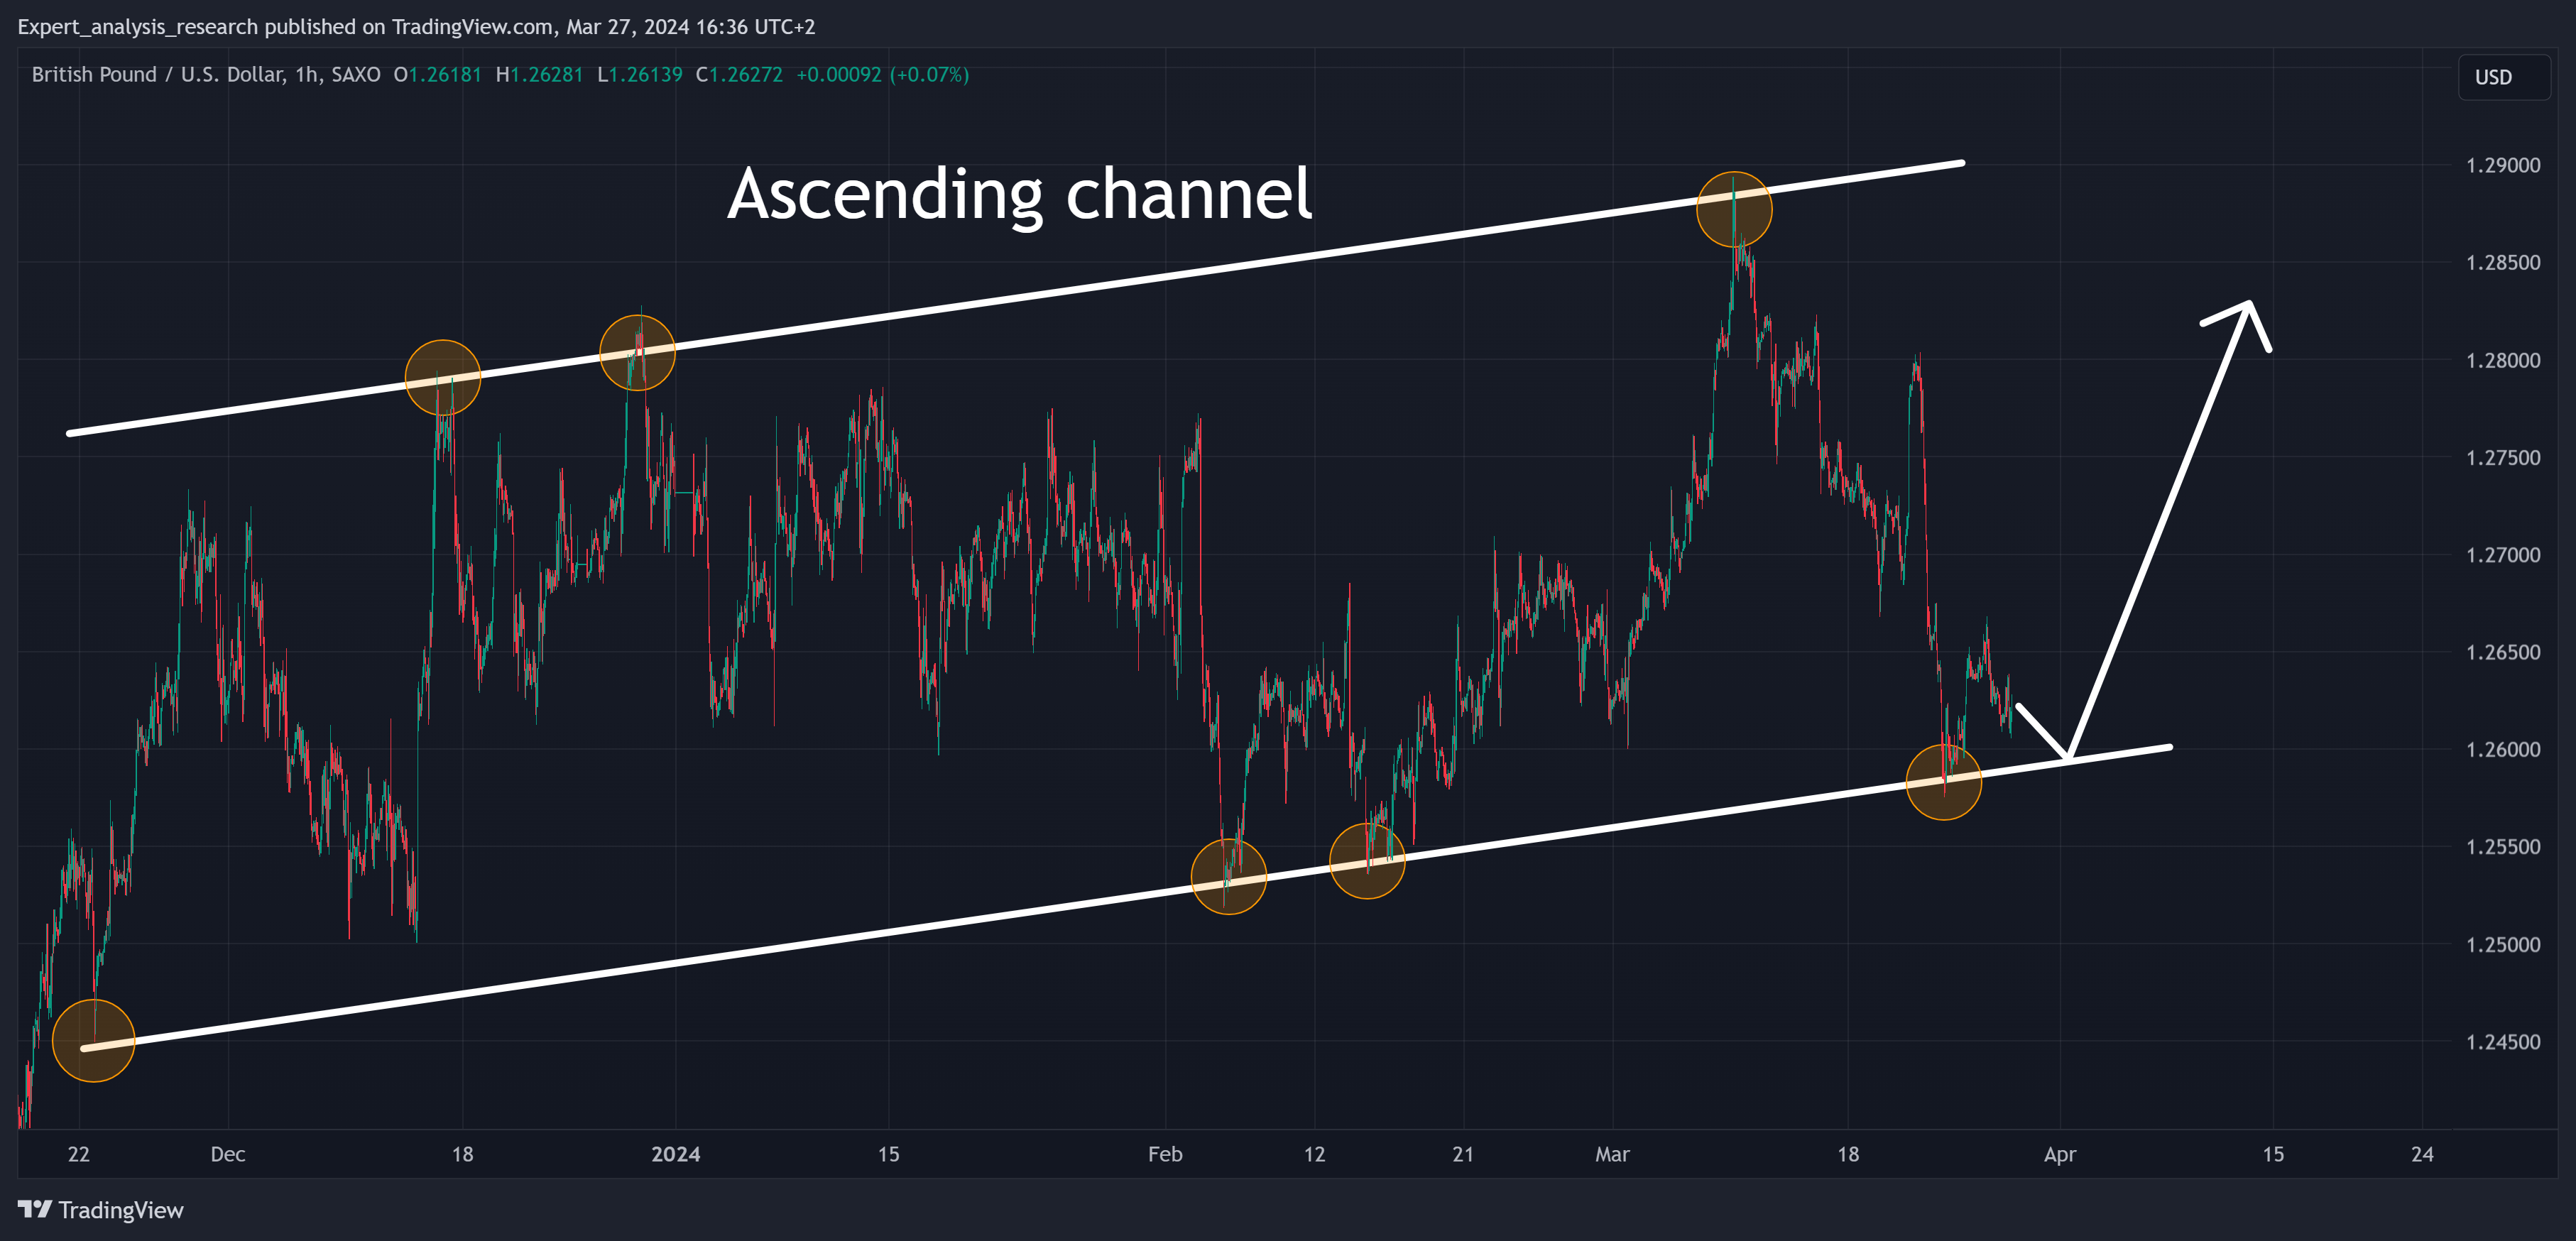
Task: Click the open price value O1.26181
Action: (438, 75)
